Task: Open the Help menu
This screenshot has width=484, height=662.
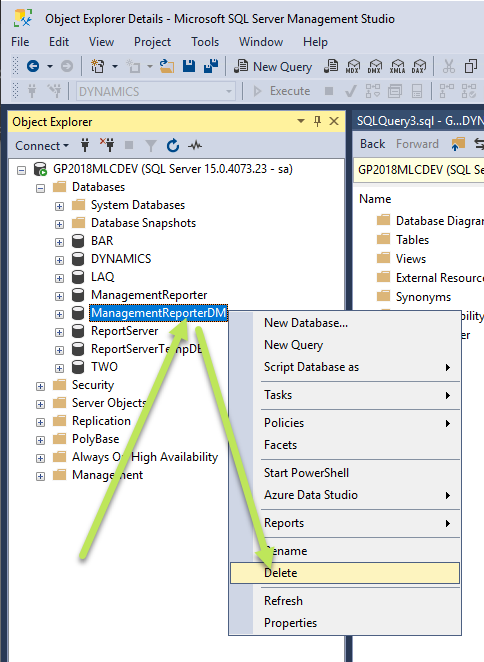Action: click(315, 42)
